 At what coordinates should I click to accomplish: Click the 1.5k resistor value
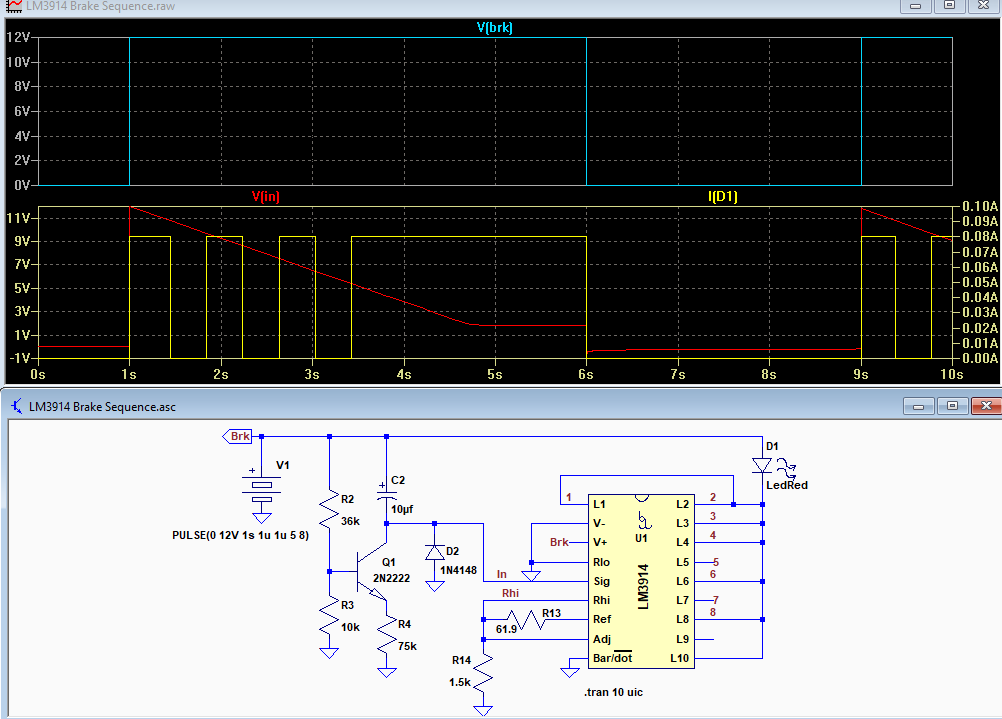tap(459, 682)
